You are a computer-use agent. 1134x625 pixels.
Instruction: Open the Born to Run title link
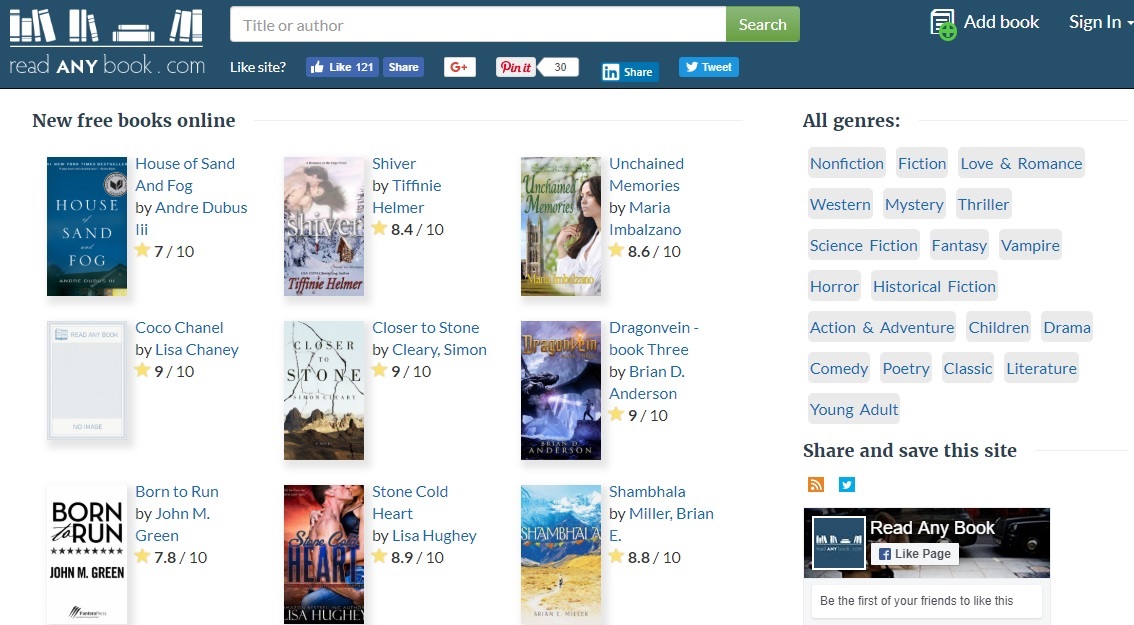[x=176, y=492]
